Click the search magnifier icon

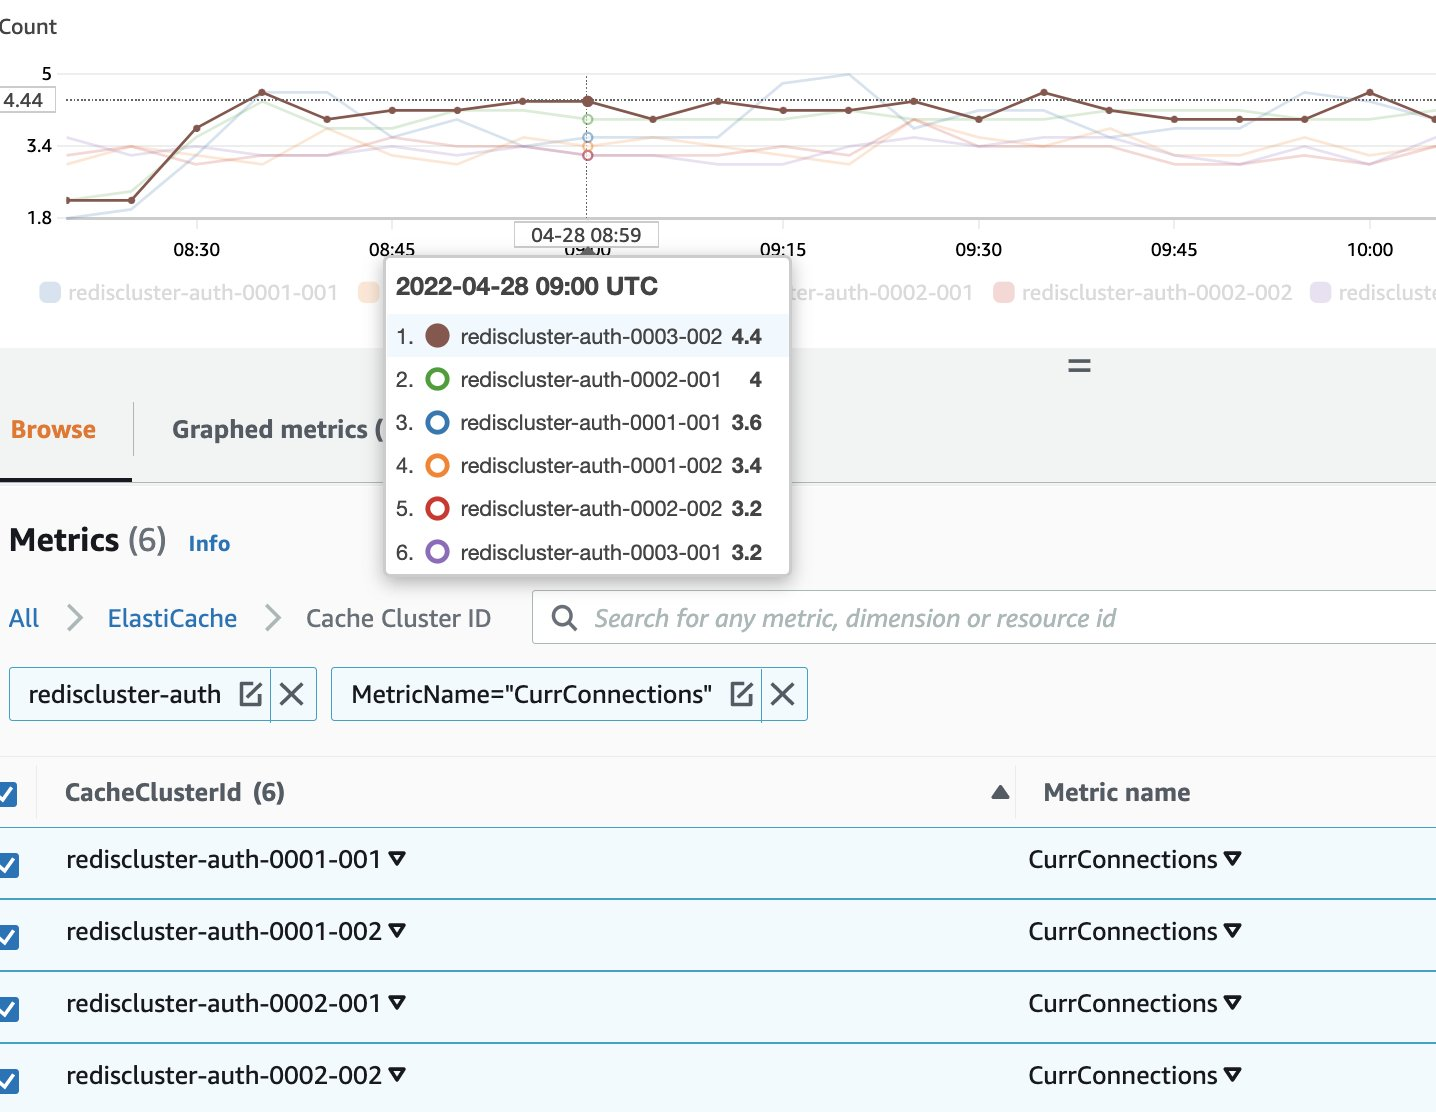pyautogui.click(x=564, y=618)
